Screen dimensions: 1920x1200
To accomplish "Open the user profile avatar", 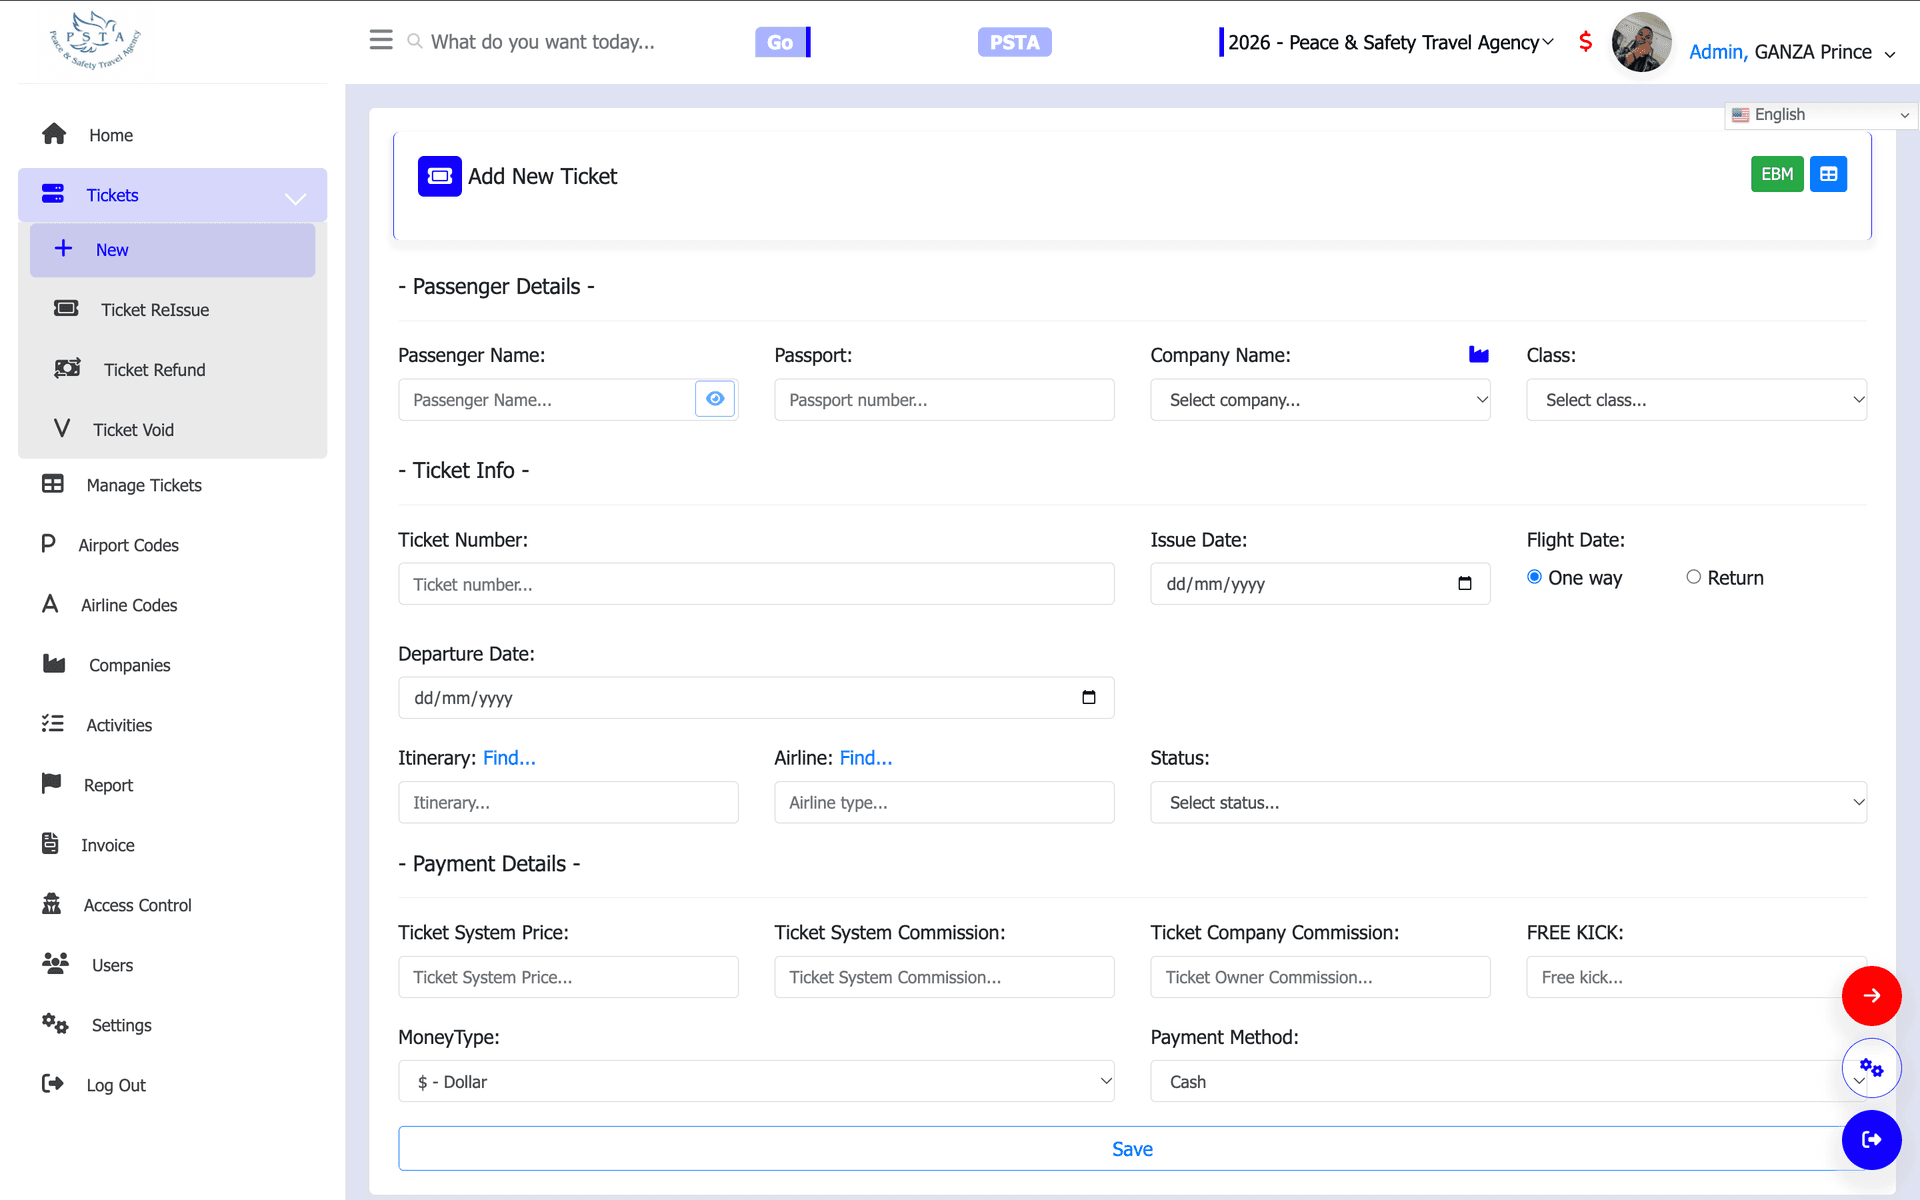I will pos(1641,42).
